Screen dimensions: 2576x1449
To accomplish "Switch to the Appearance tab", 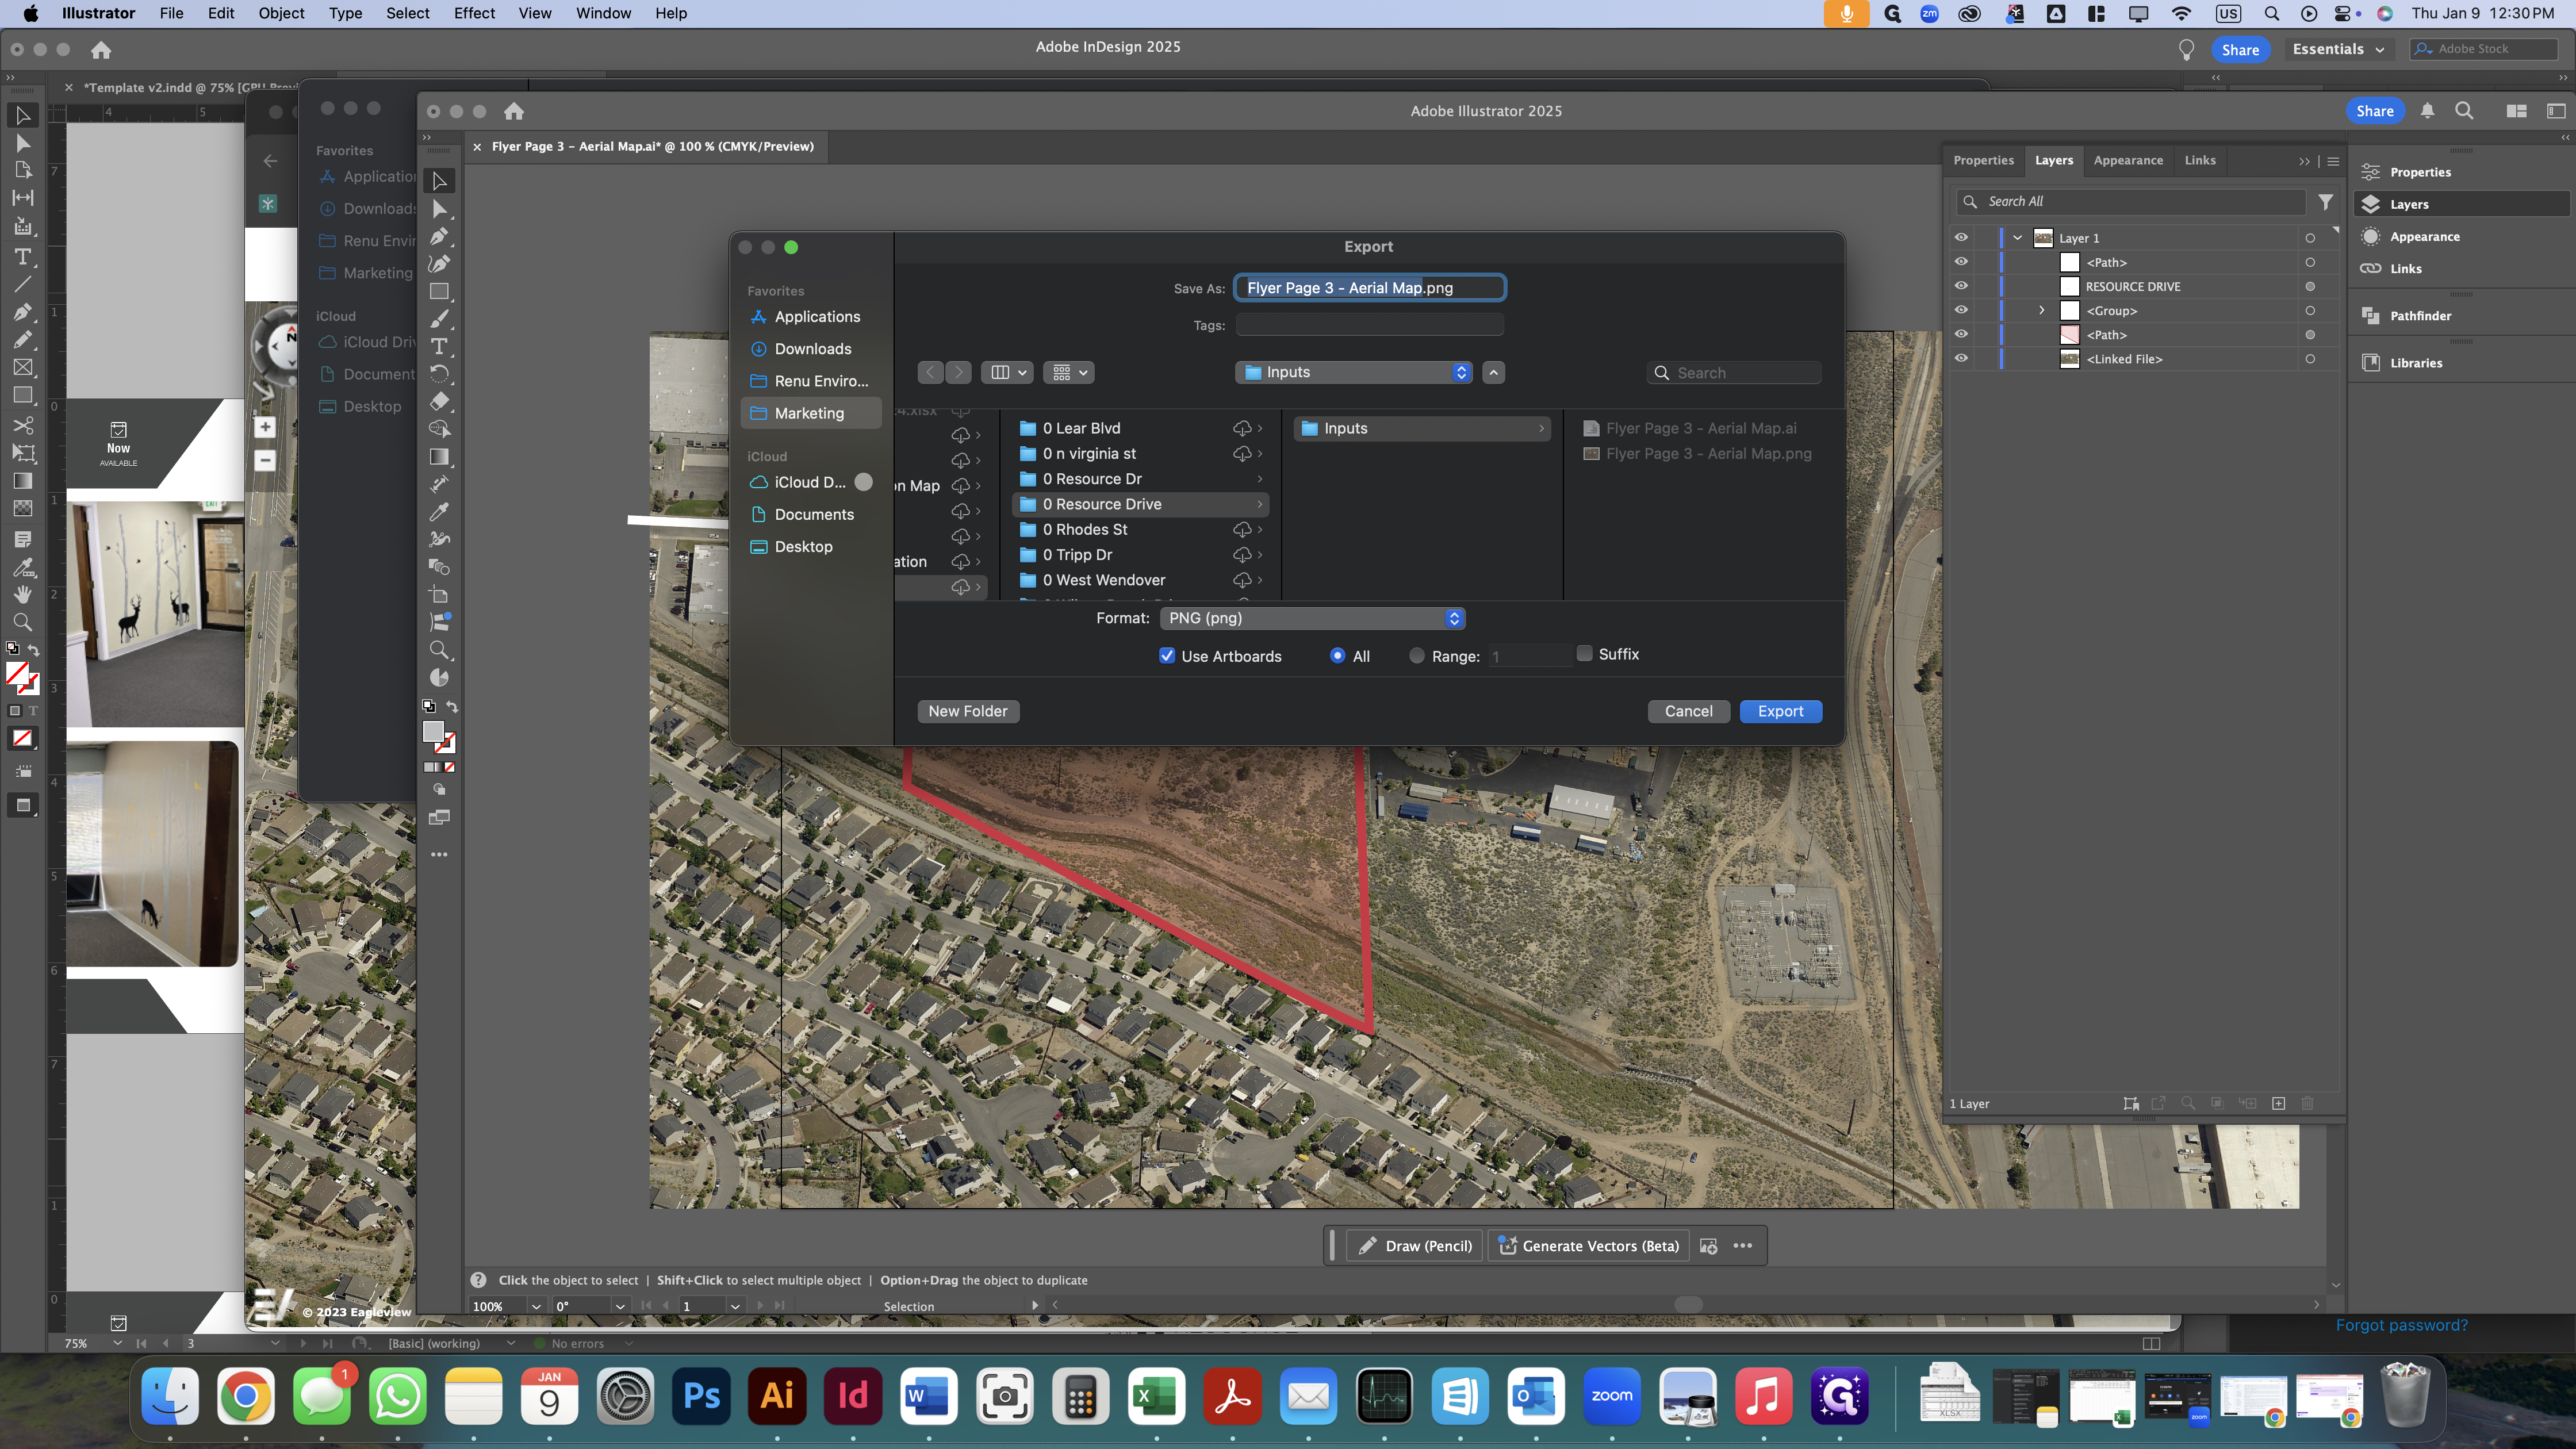I will tap(2128, 160).
